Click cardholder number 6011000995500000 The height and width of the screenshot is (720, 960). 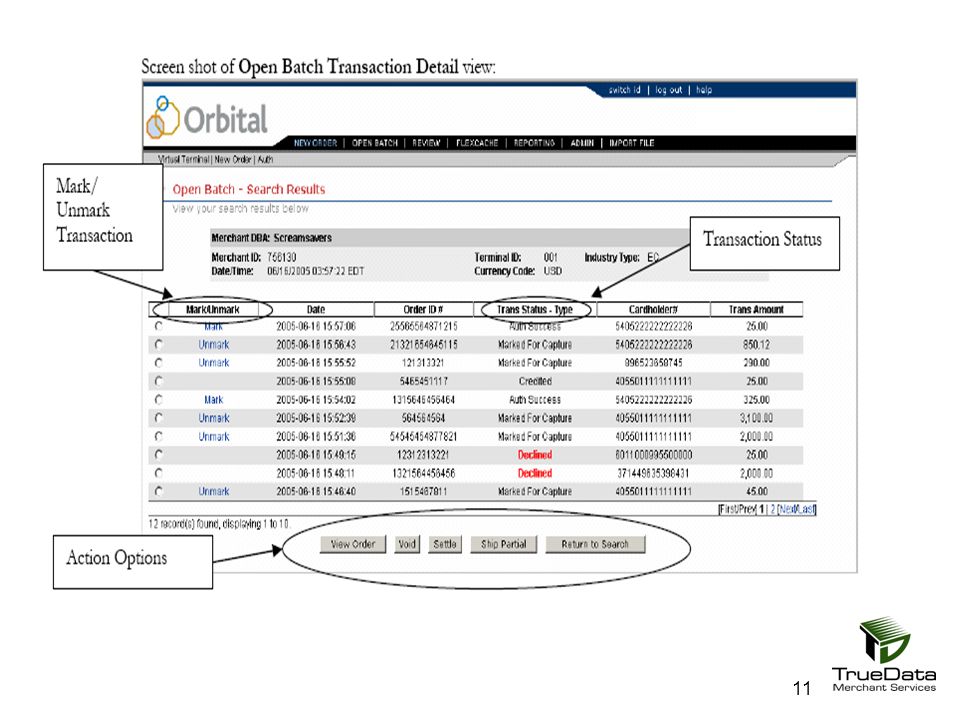click(x=653, y=455)
